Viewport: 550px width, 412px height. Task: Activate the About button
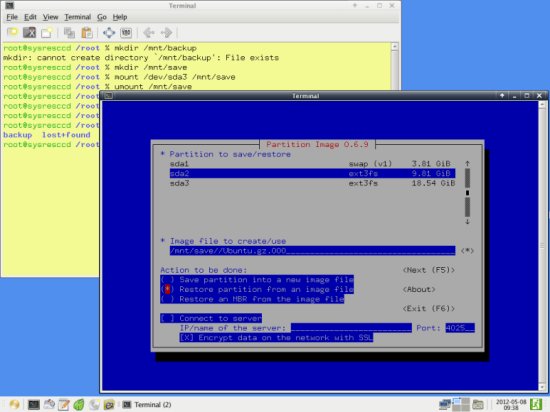pyautogui.click(x=419, y=289)
